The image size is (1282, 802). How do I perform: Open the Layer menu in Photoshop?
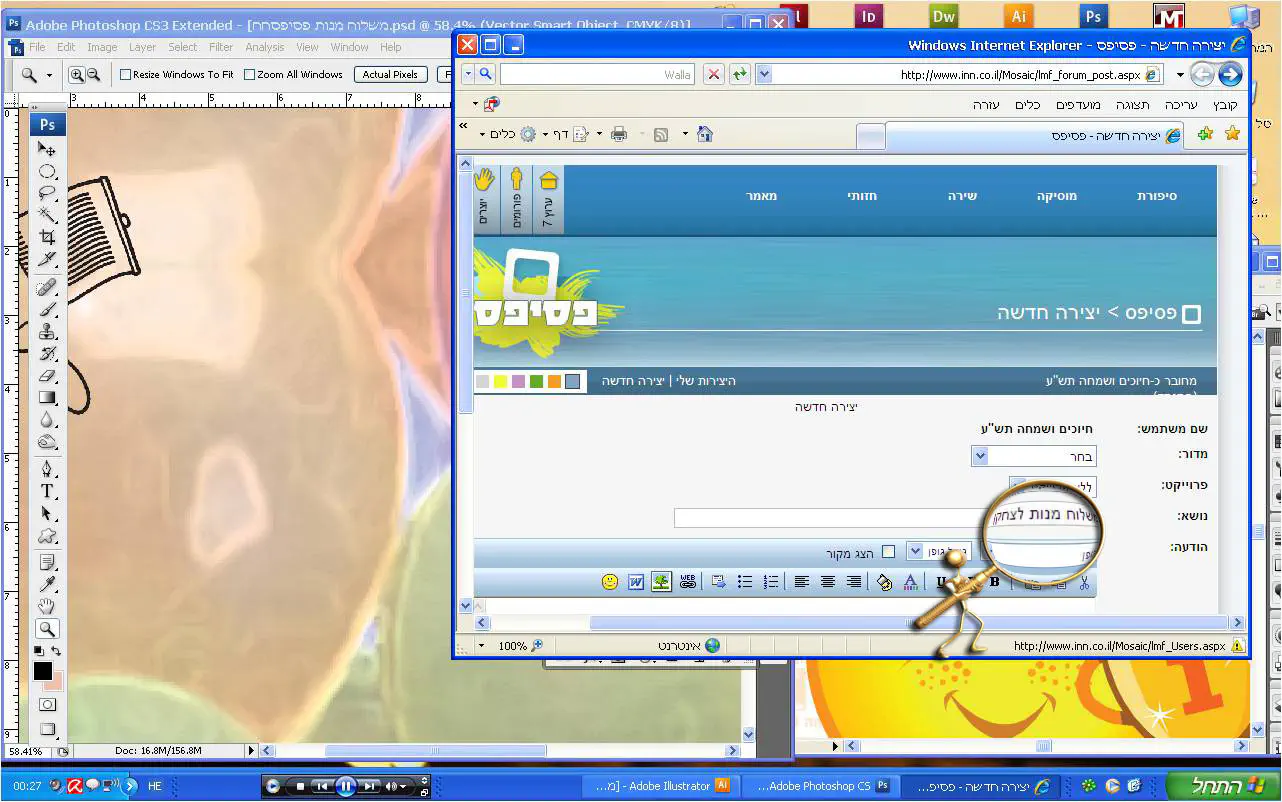142,47
